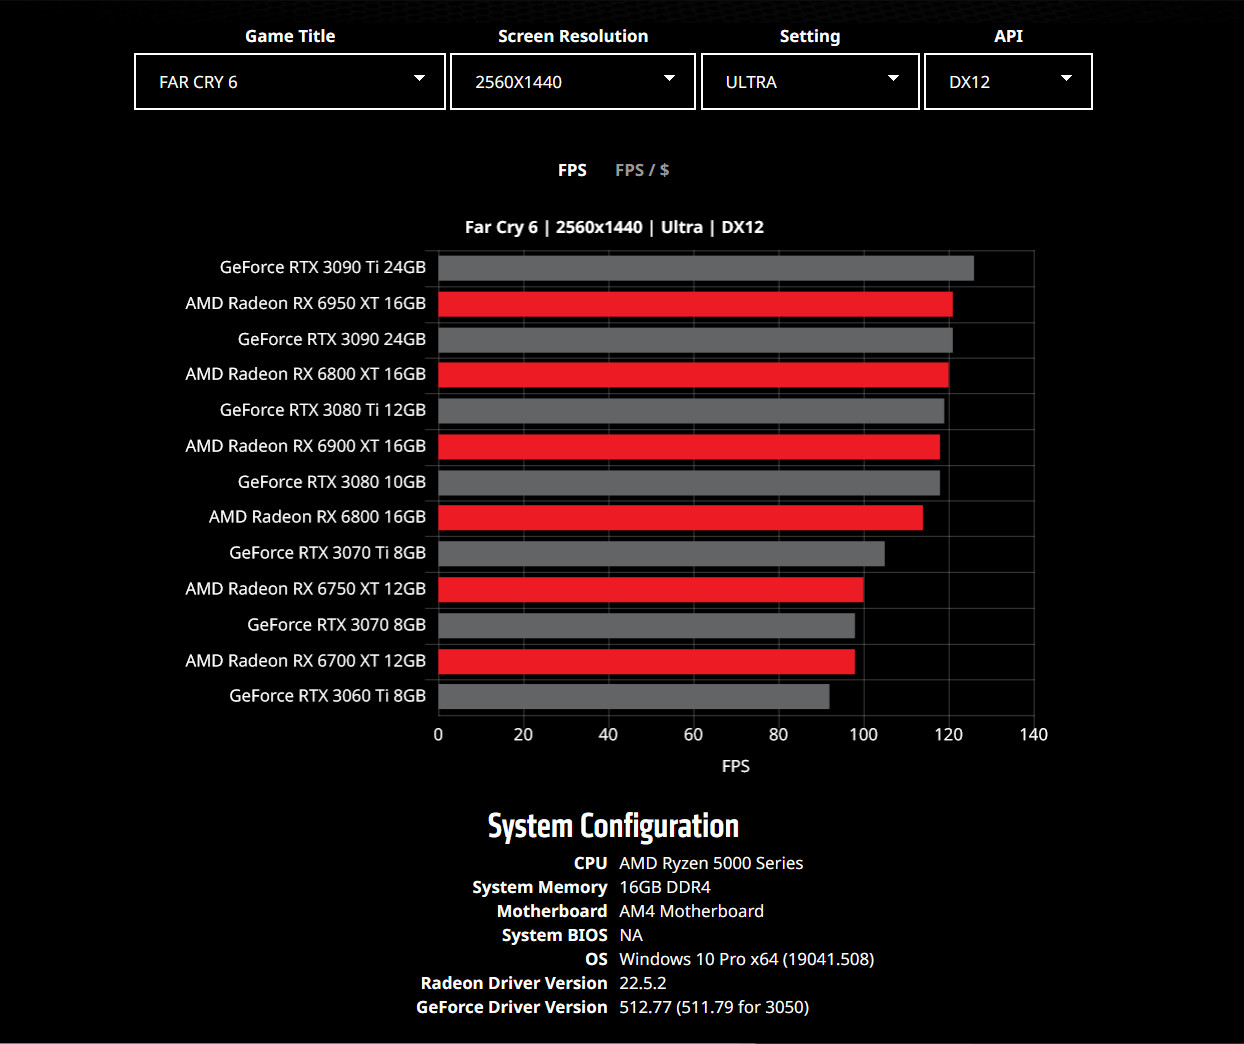Click the label GeForce RTX 3060 Ti 8GB
The image size is (1244, 1044).
click(328, 696)
